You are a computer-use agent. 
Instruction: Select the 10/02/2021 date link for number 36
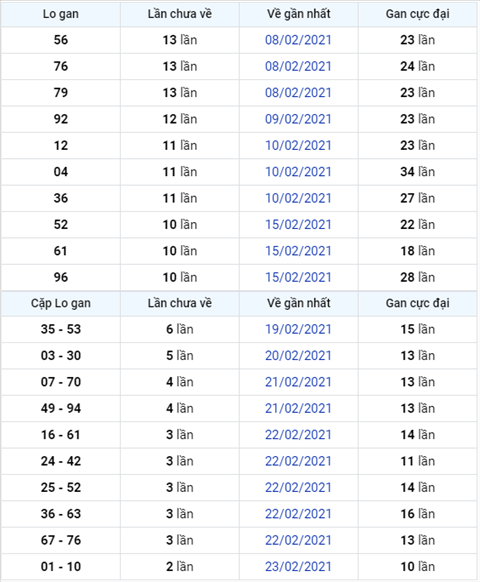click(298, 198)
